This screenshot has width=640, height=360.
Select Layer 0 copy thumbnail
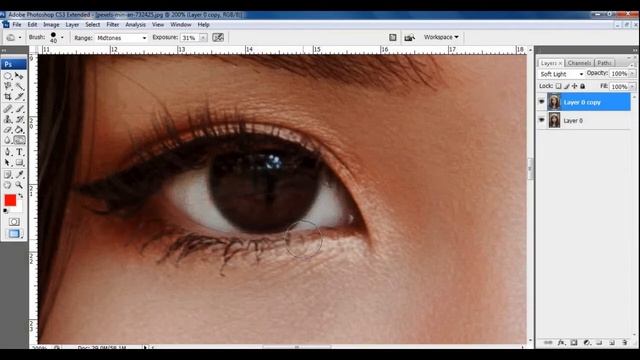[554, 102]
